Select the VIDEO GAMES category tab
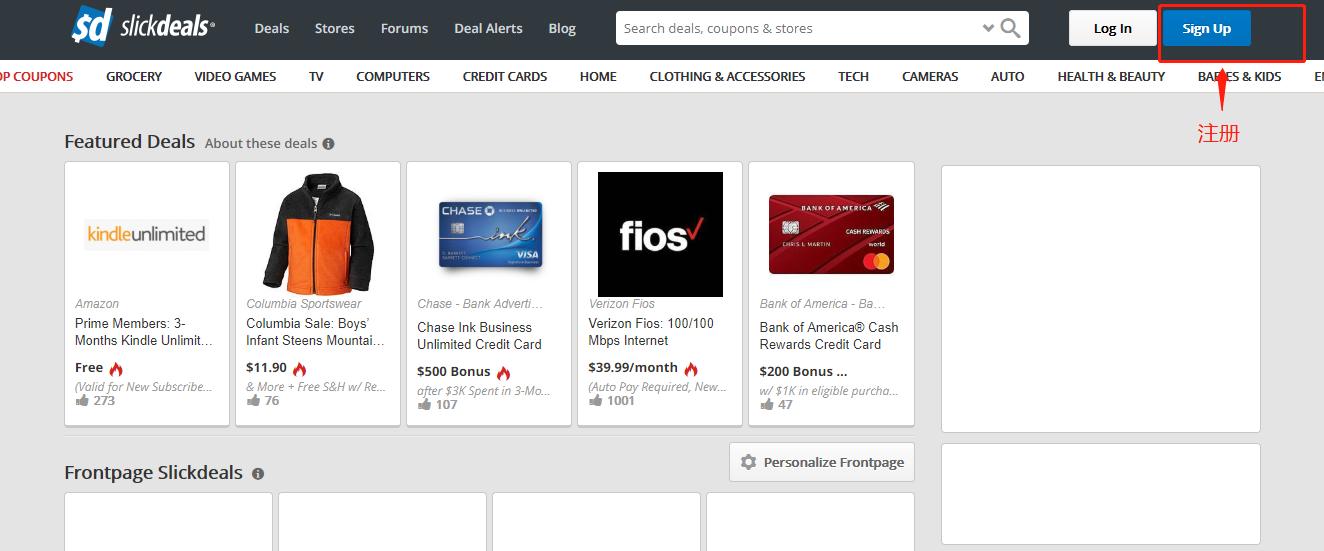1324x551 pixels. 235,76
